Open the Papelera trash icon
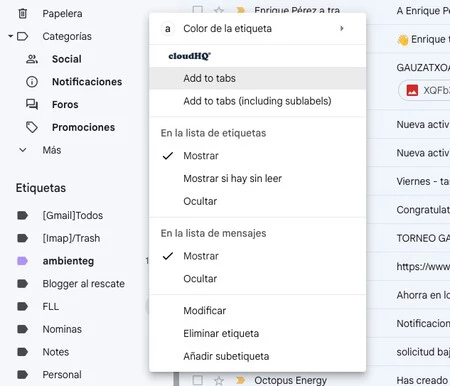This screenshot has height=386, width=450. click(x=23, y=14)
